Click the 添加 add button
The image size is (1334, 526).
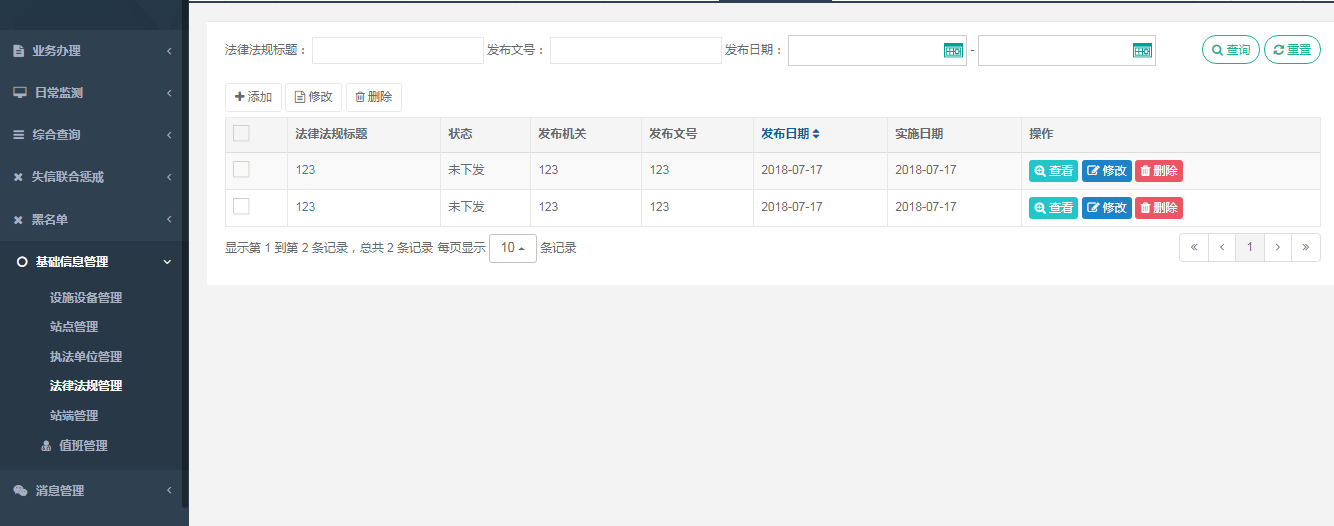(x=253, y=97)
